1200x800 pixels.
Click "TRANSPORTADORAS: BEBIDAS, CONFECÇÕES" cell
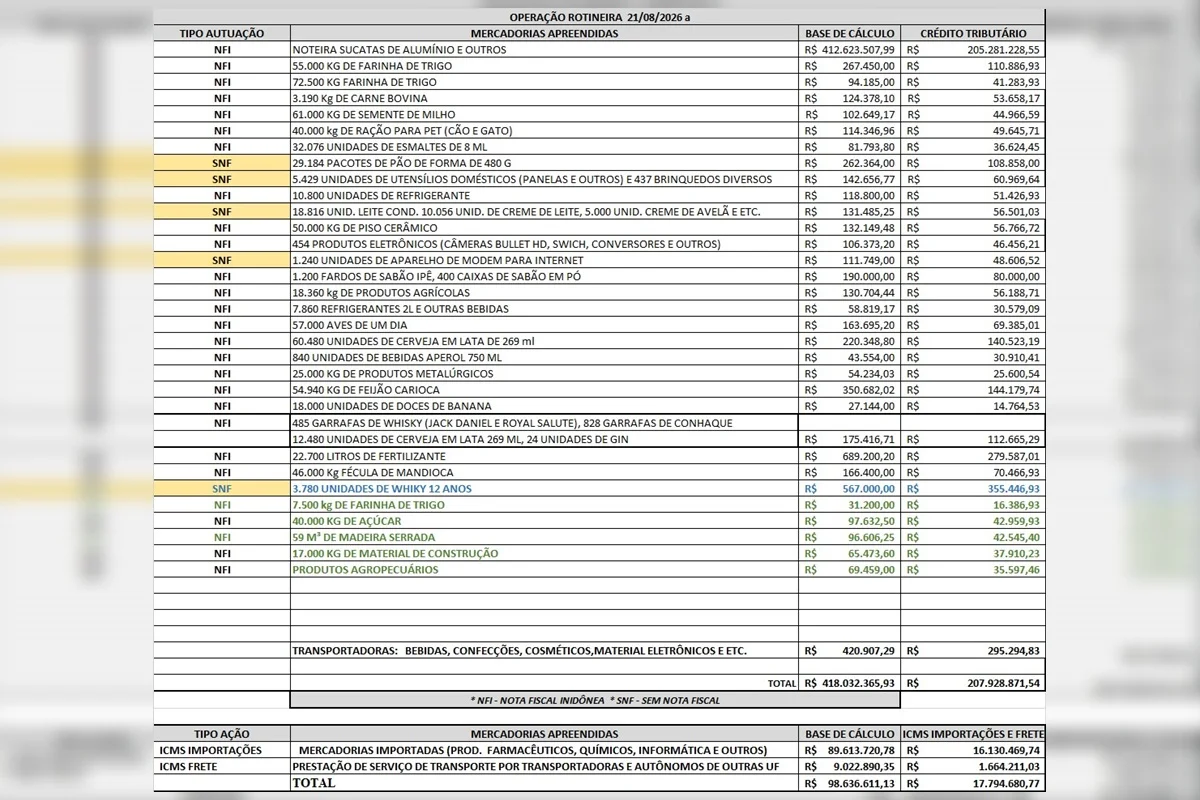pyautogui.click(x=545, y=650)
